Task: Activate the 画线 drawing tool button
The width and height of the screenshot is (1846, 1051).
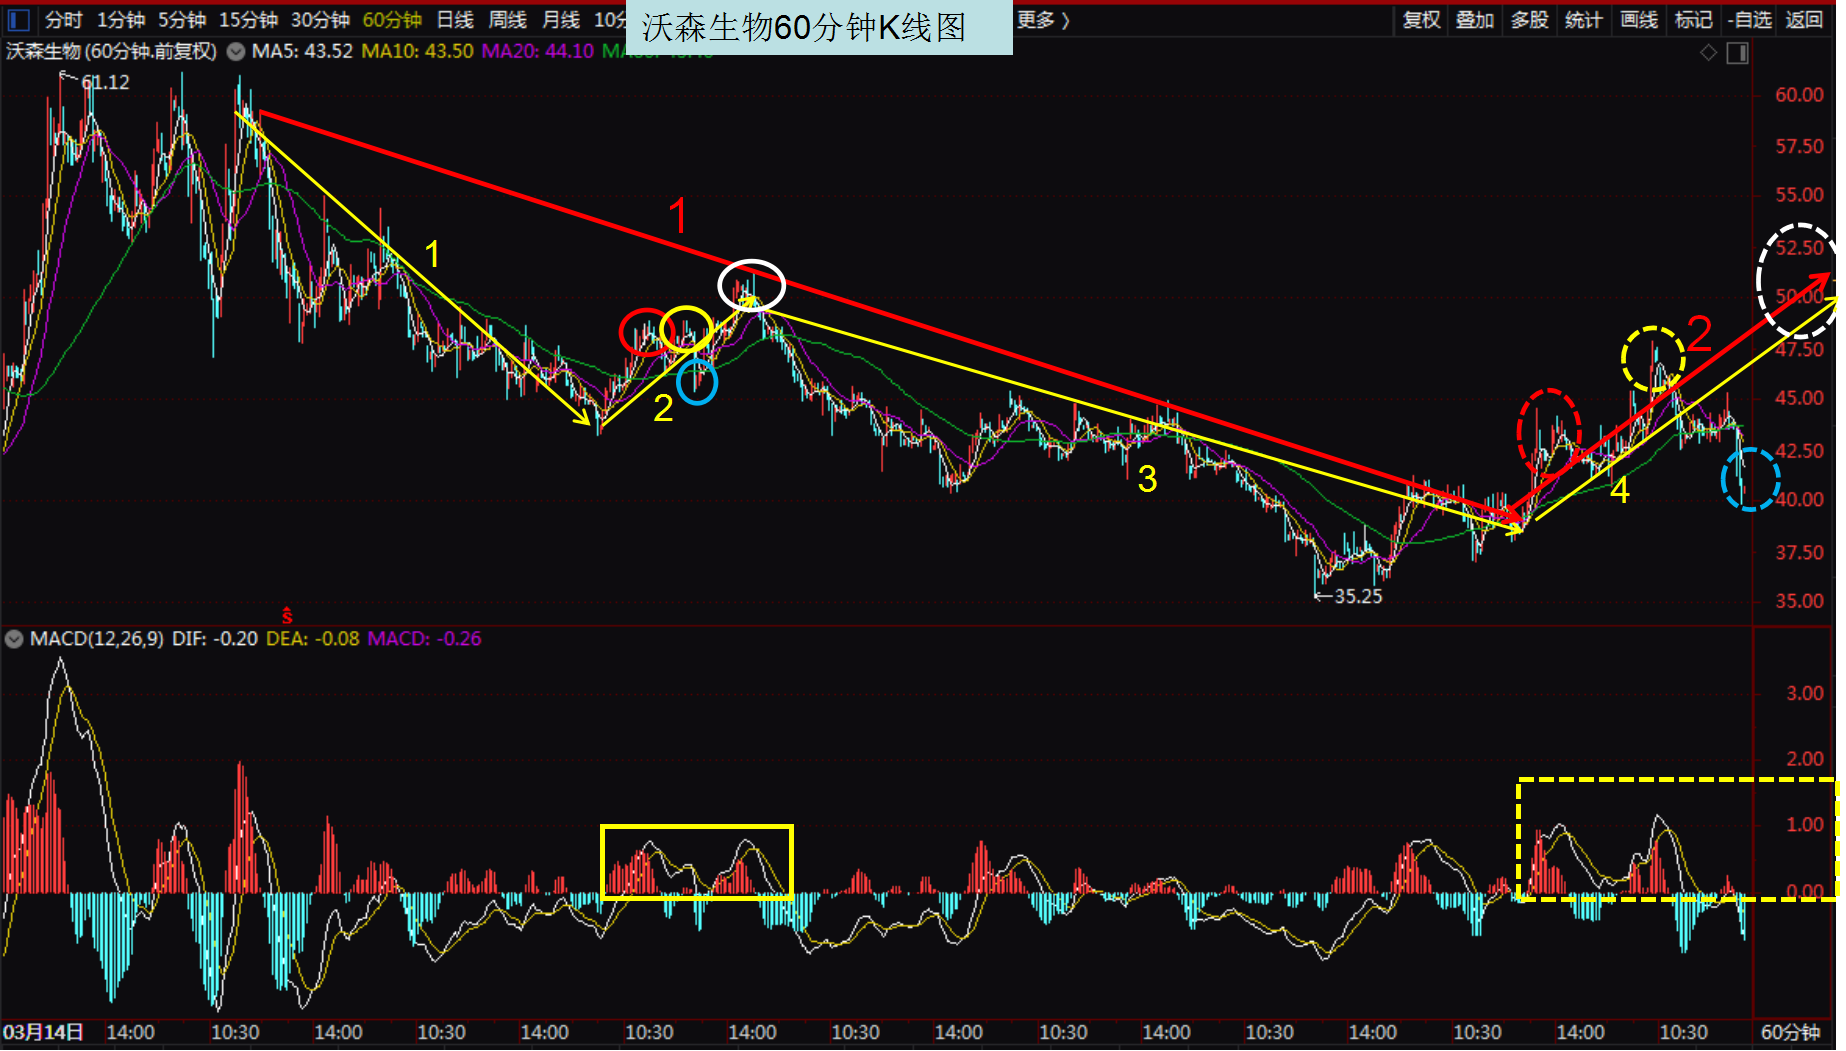Action: [1638, 20]
